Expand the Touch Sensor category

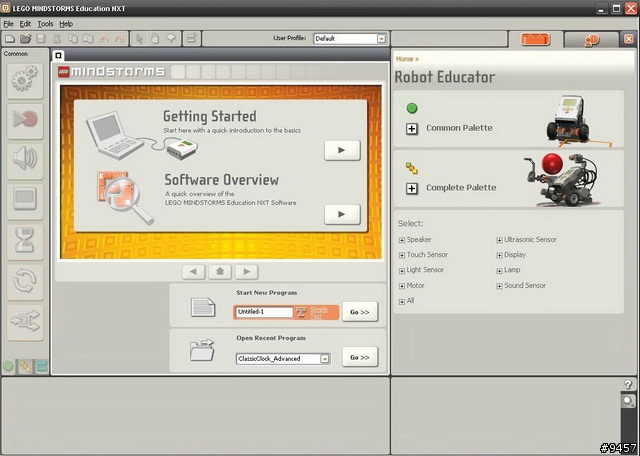pyautogui.click(x=402, y=256)
